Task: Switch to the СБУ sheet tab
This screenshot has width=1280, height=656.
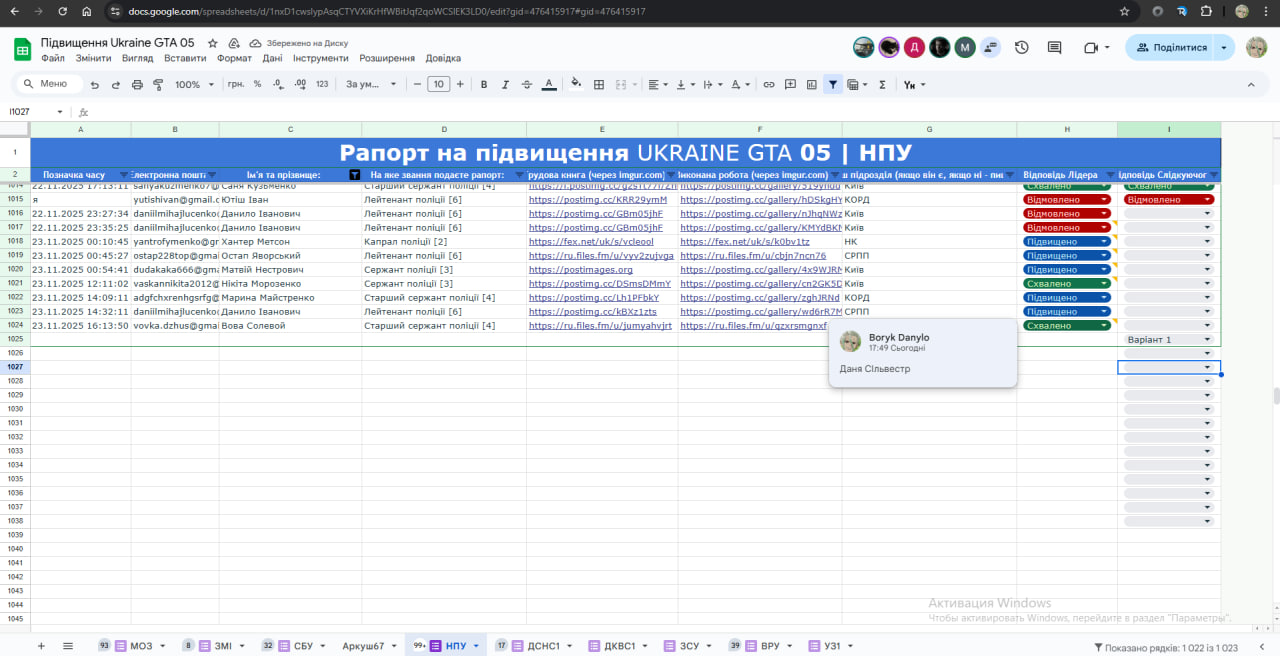Action: pos(303,646)
